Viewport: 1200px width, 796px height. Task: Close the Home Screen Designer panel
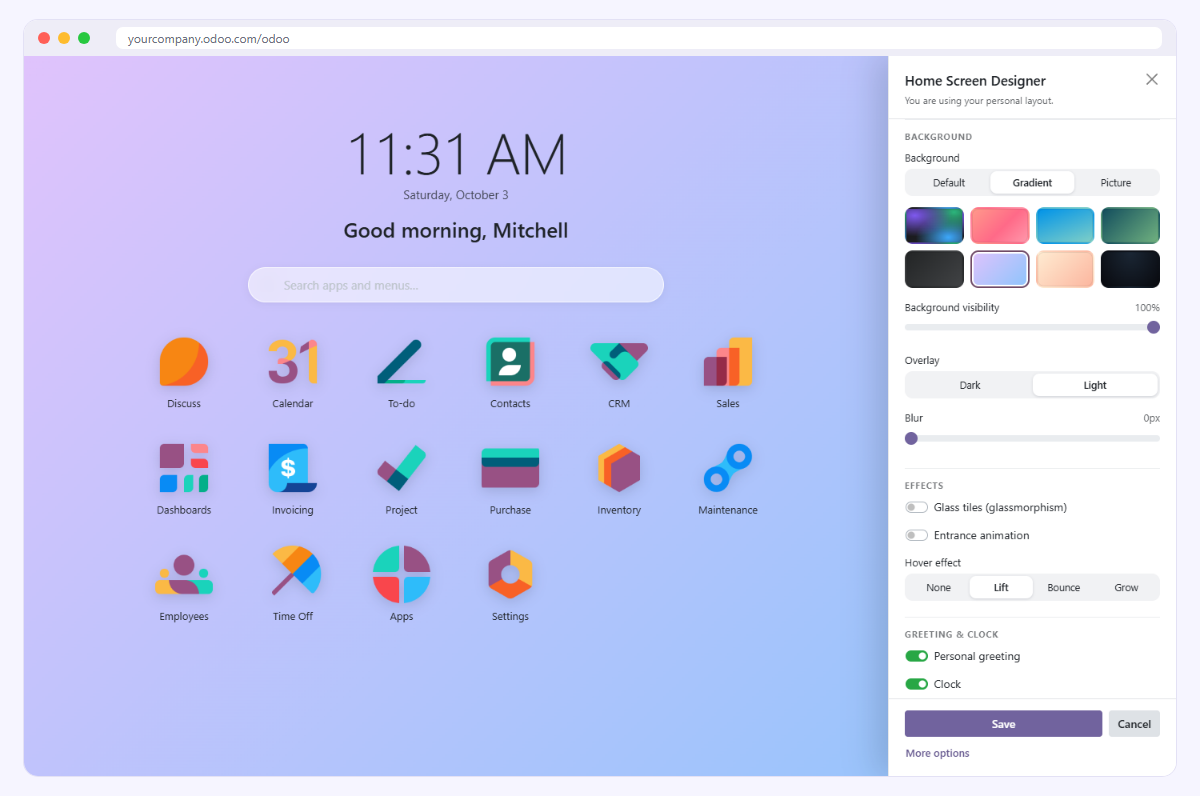(x=1152, y=79)
